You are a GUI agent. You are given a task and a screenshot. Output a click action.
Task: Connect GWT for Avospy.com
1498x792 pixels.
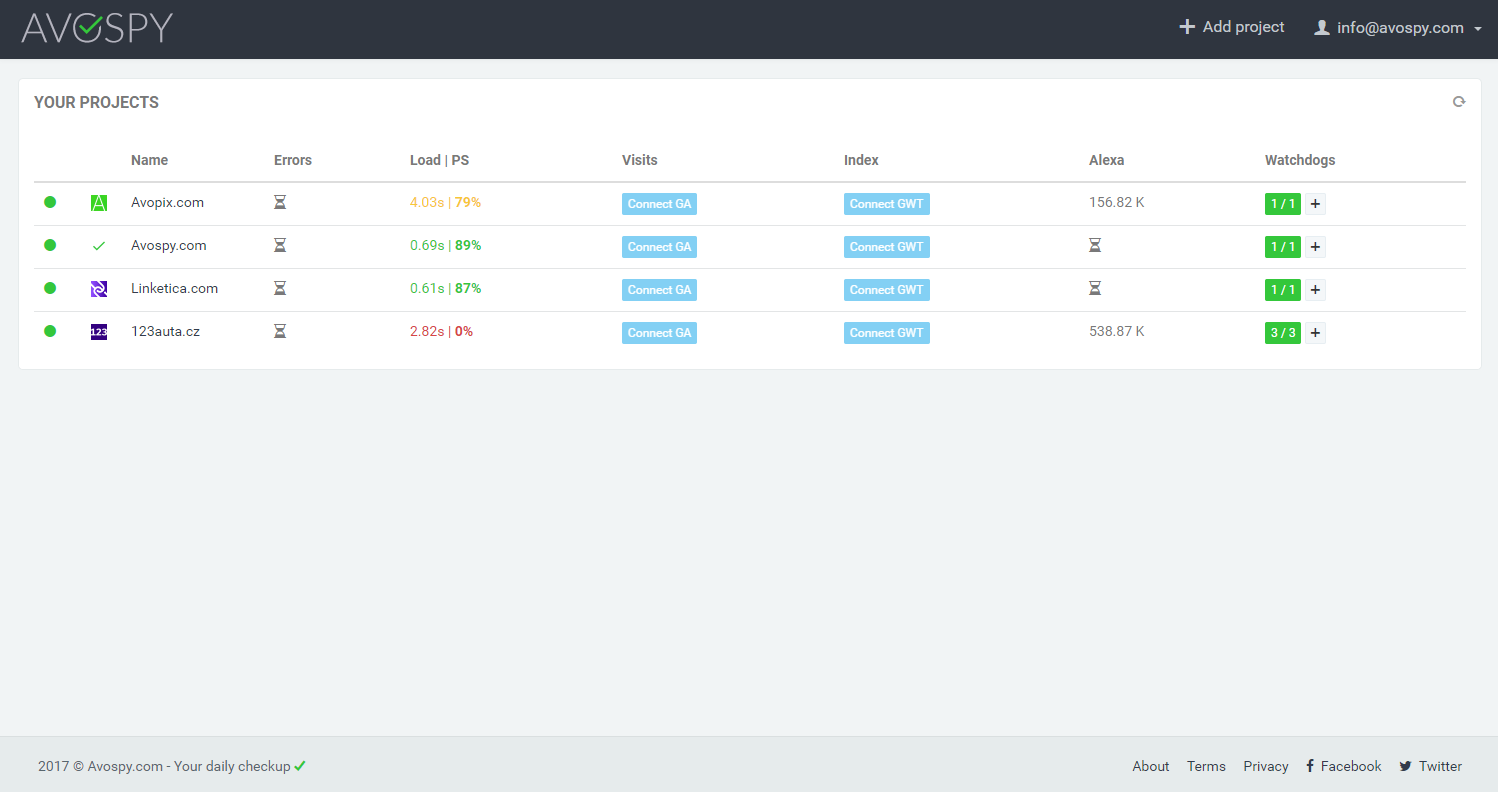[x=887, y=247]
